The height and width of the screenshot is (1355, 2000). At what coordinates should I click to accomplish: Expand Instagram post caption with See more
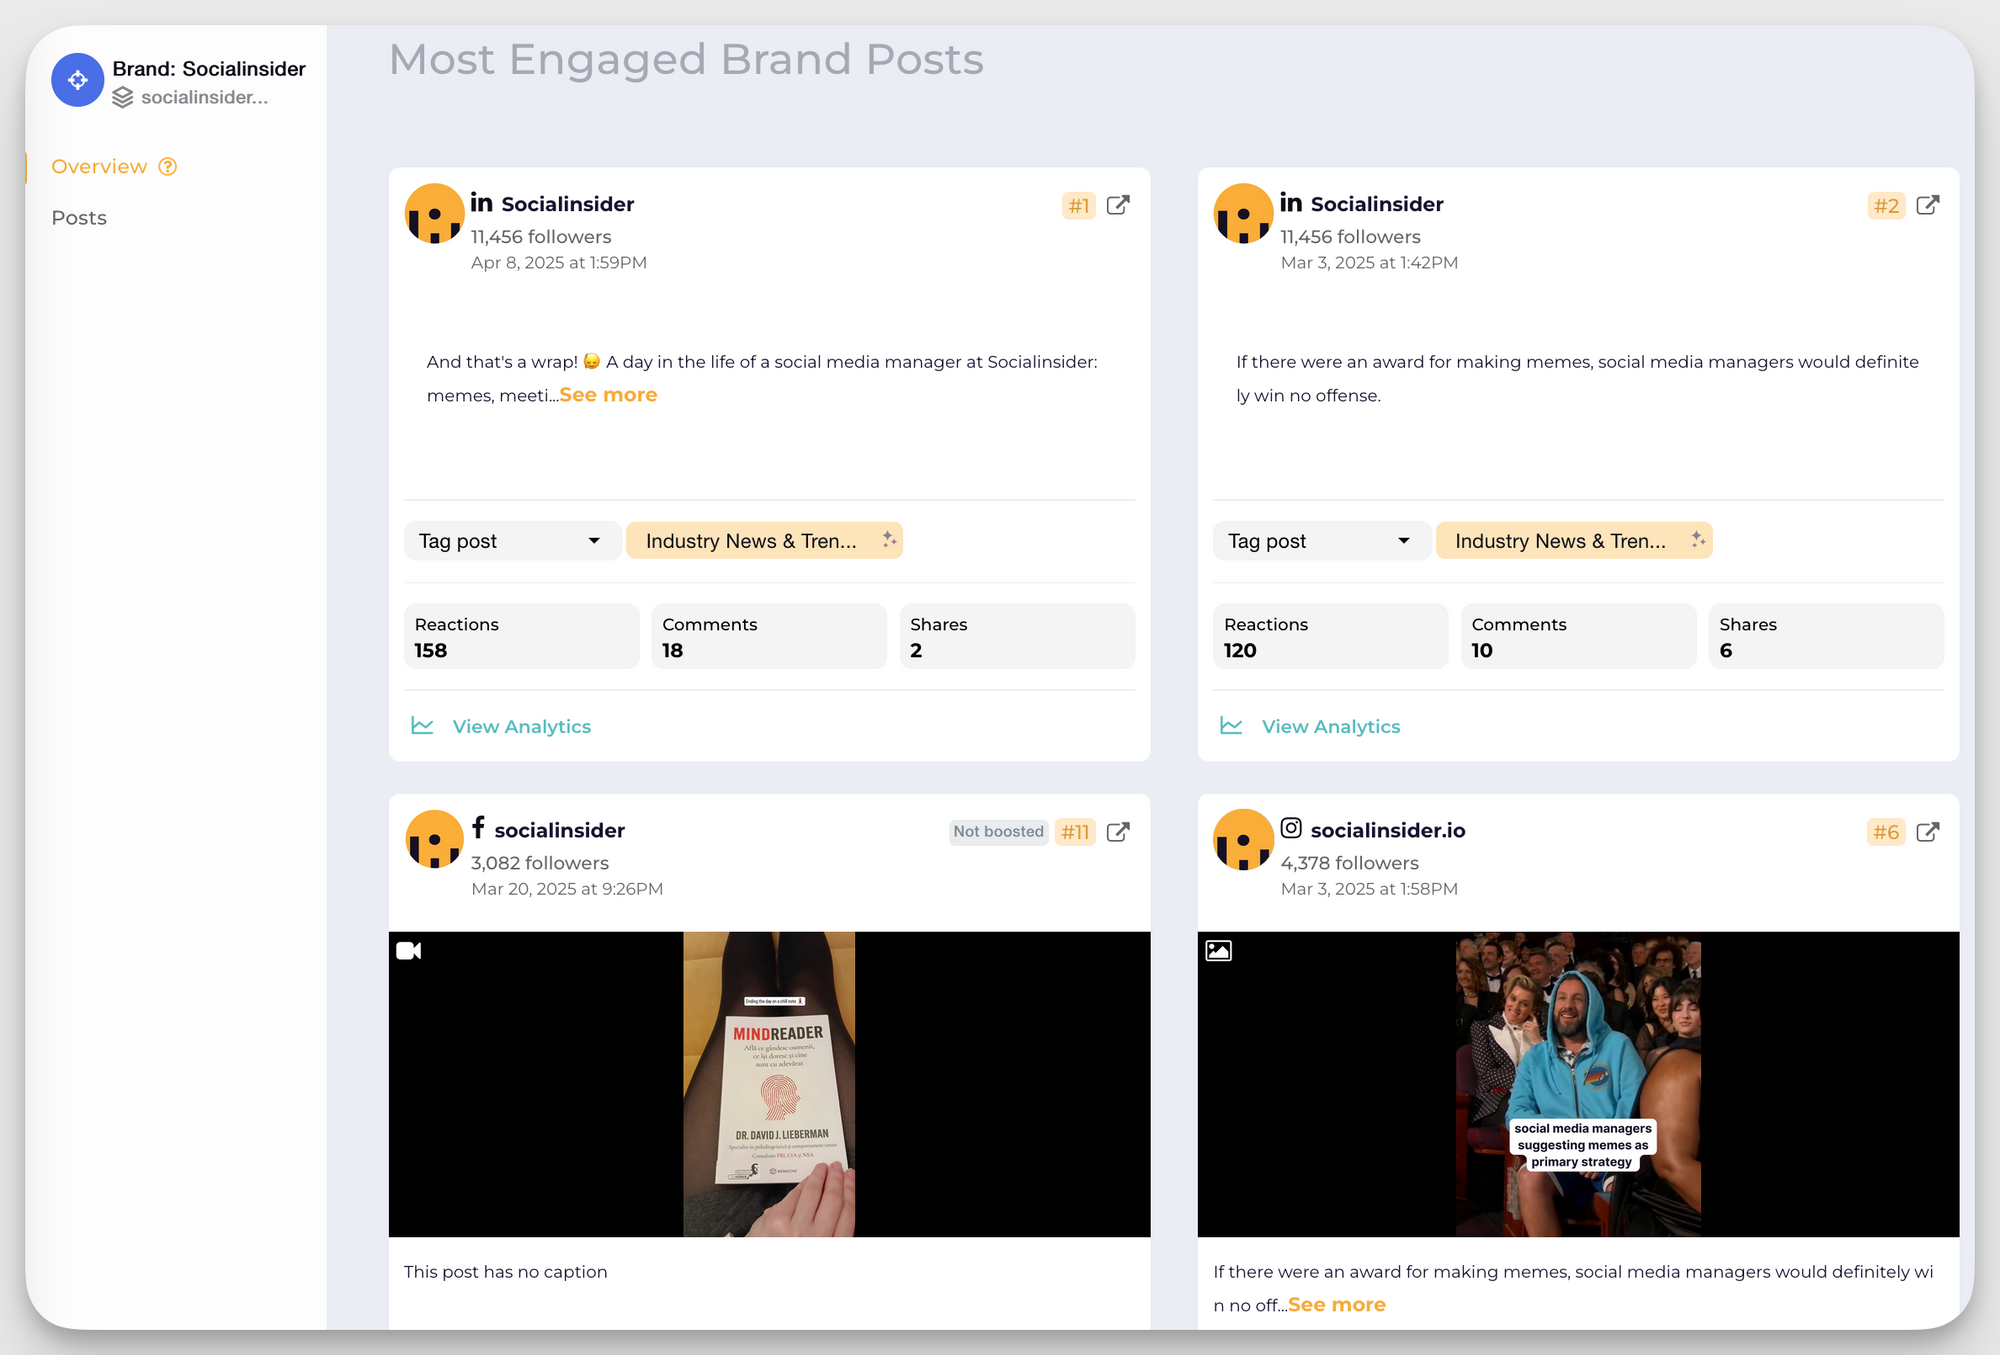tap(1337, 1305)
